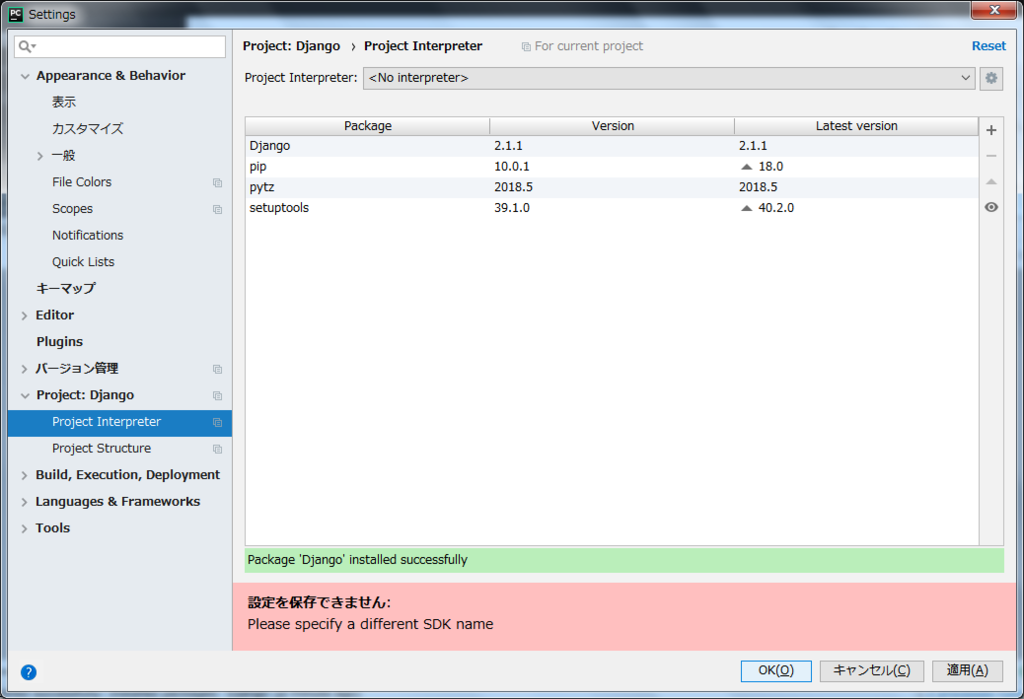Open the Project Structure settings page

coord(101,449)
